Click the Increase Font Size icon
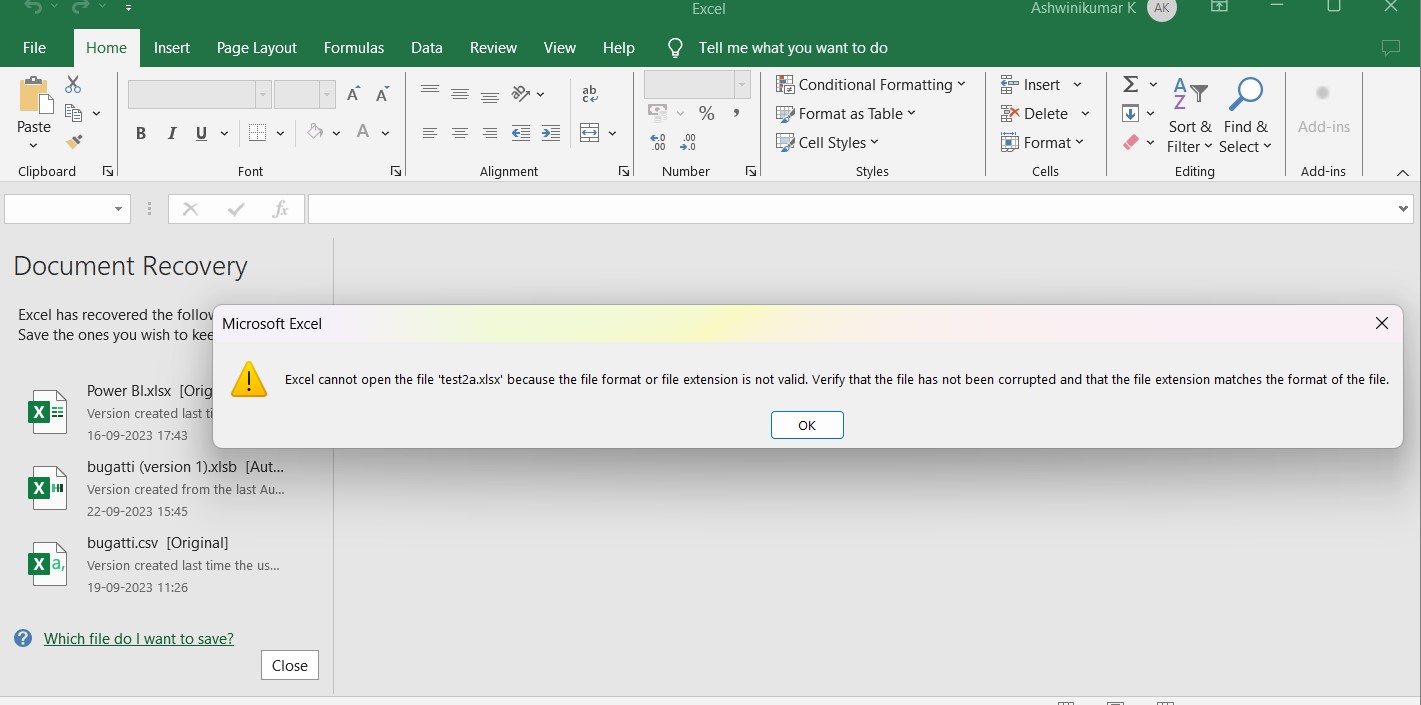The height and width of the screenshot is (705, 1421). 353,95
